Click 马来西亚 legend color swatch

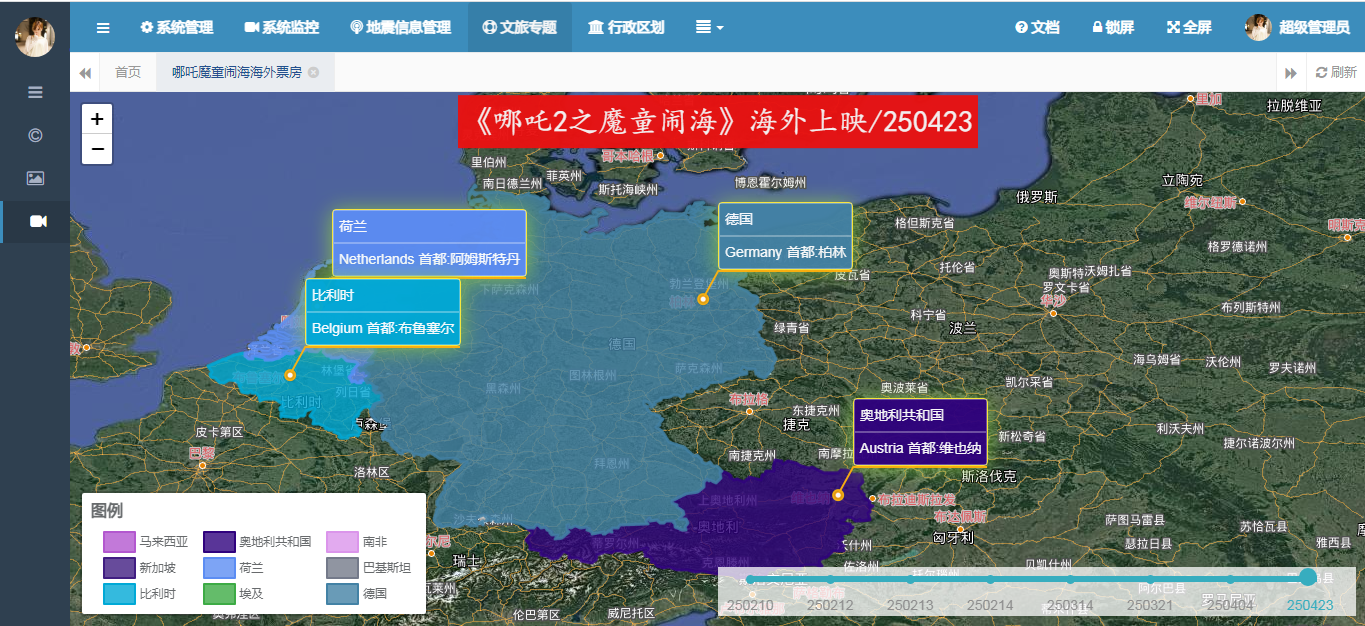click(118, 542)
